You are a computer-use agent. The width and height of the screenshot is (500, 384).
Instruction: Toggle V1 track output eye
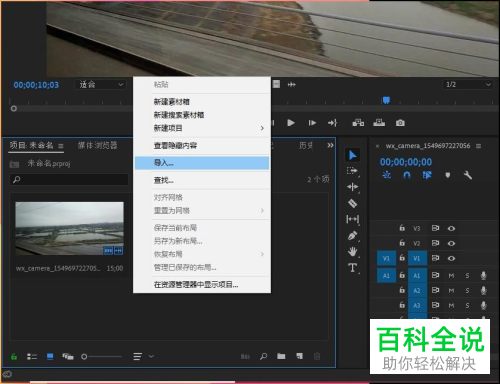(451, 258)
